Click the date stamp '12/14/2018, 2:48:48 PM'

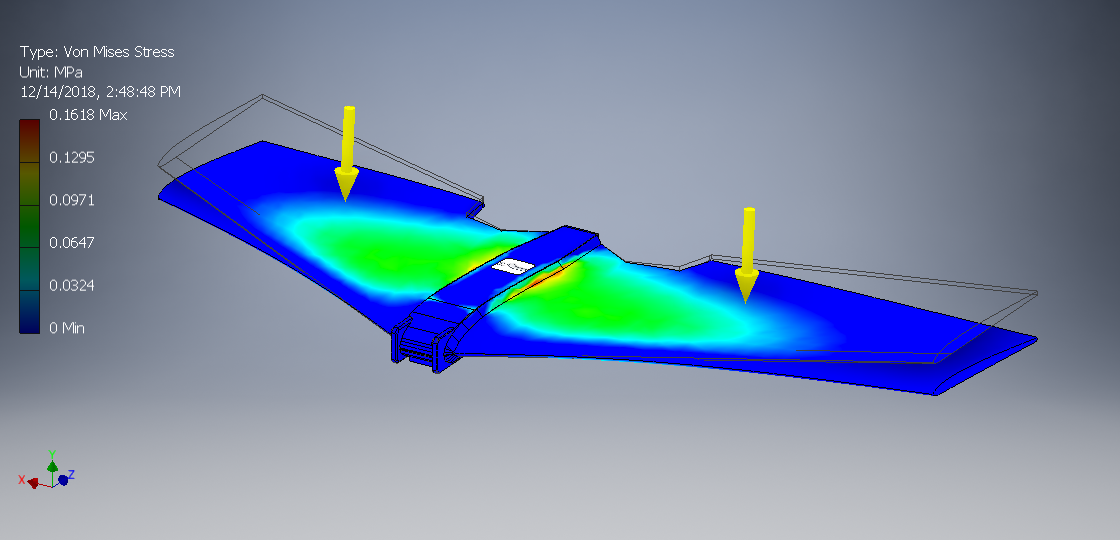[x=100, y=91]
